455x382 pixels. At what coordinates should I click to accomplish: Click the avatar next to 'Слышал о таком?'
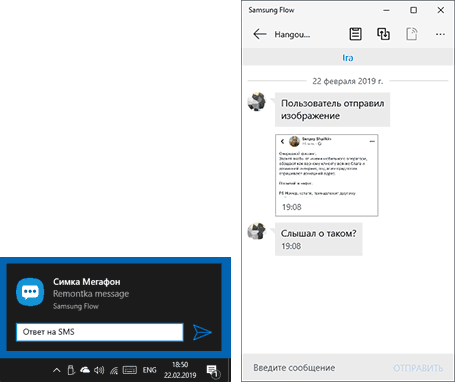coord(256,231)
